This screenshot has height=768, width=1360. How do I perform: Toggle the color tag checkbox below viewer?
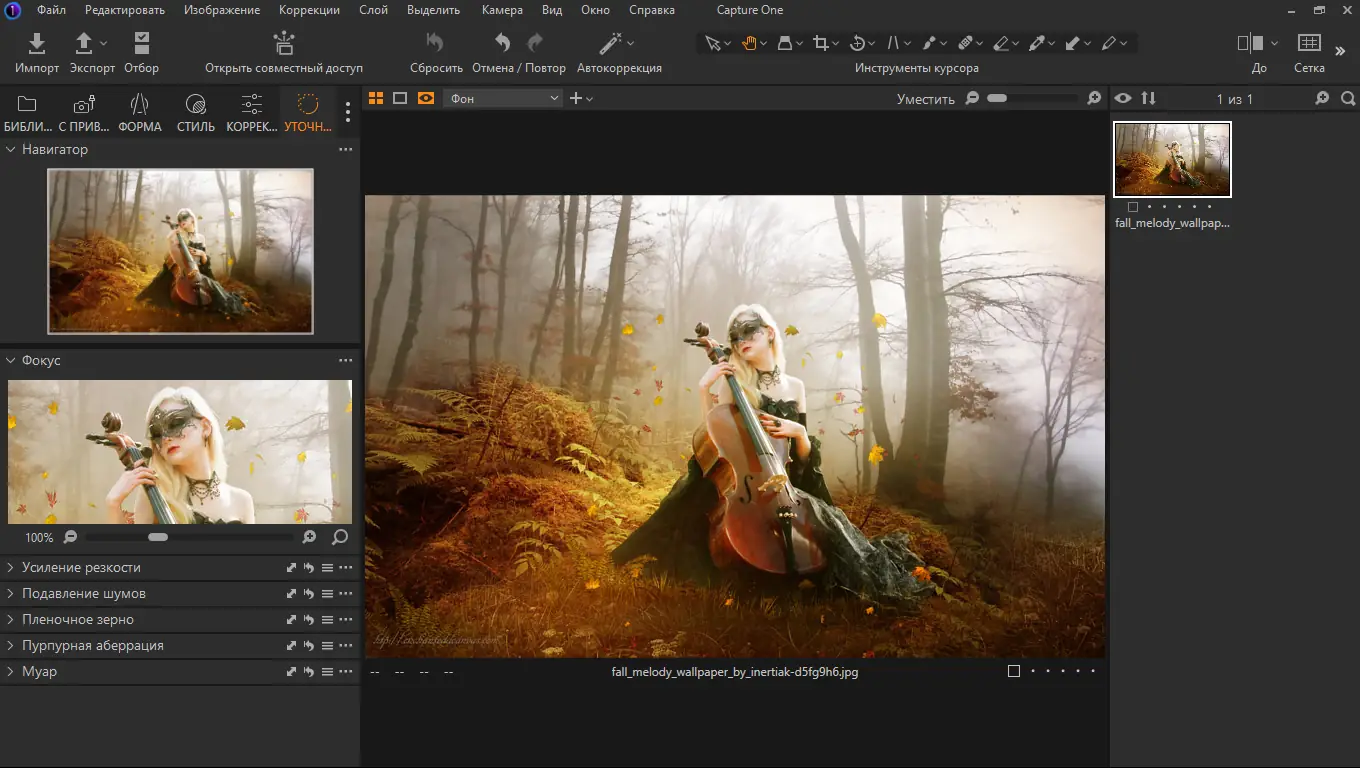1013,671
